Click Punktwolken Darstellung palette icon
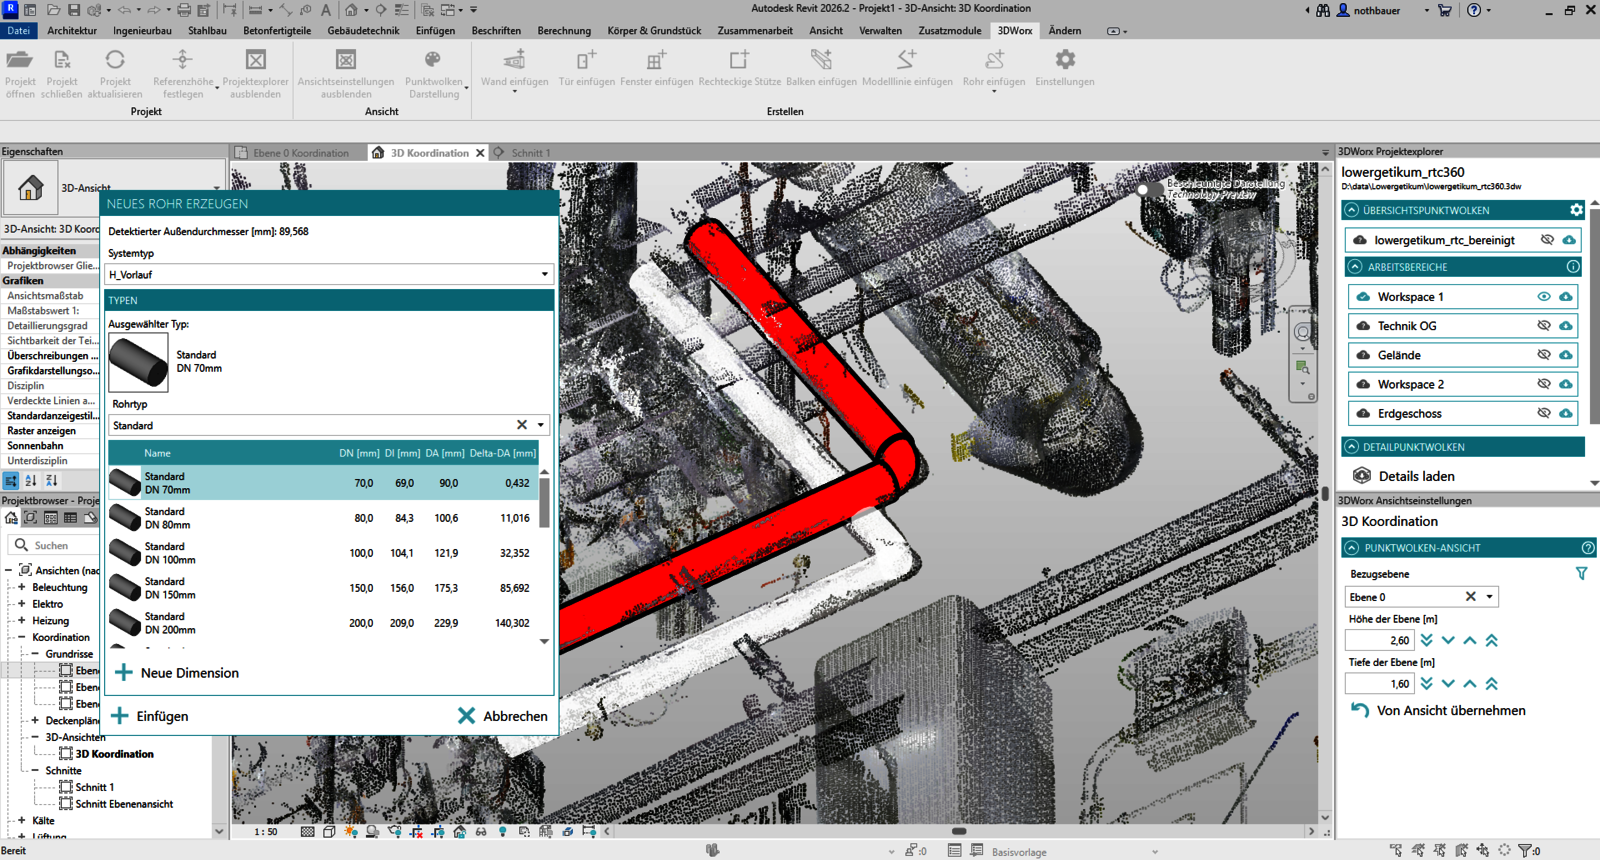 click(433, 61)
